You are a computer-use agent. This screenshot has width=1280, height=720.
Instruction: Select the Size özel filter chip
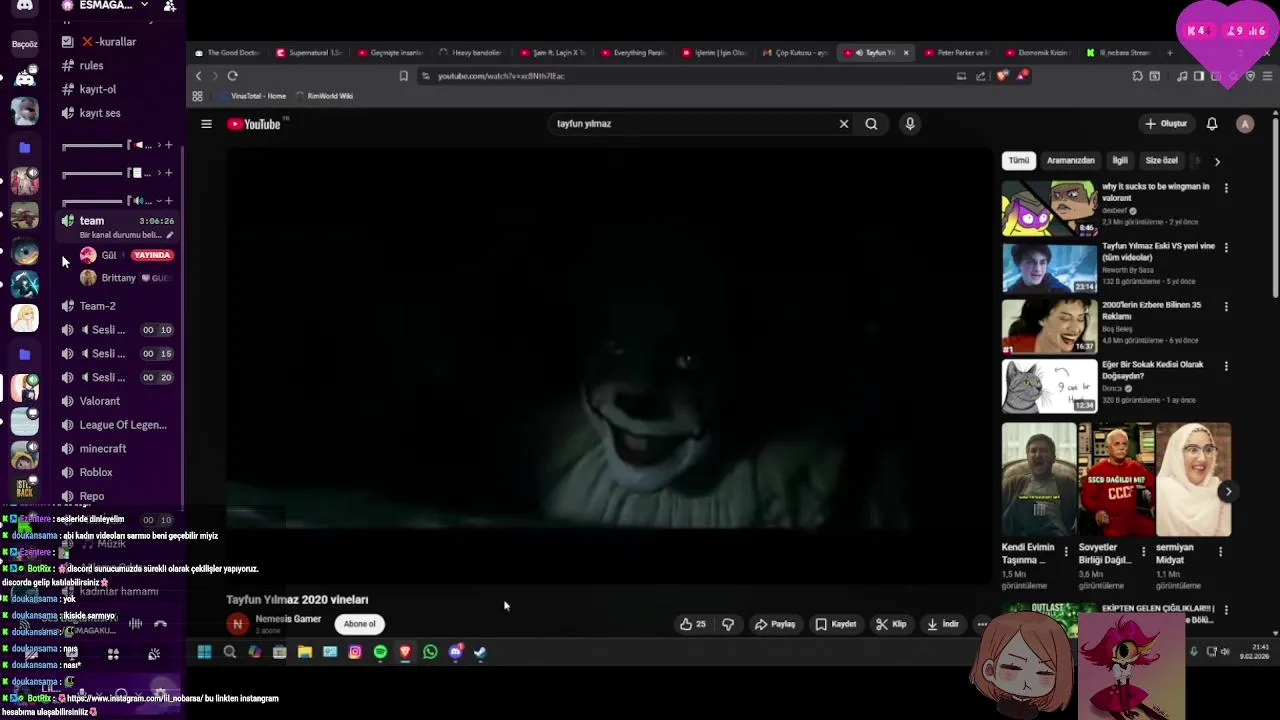(x=1162, y=161)
